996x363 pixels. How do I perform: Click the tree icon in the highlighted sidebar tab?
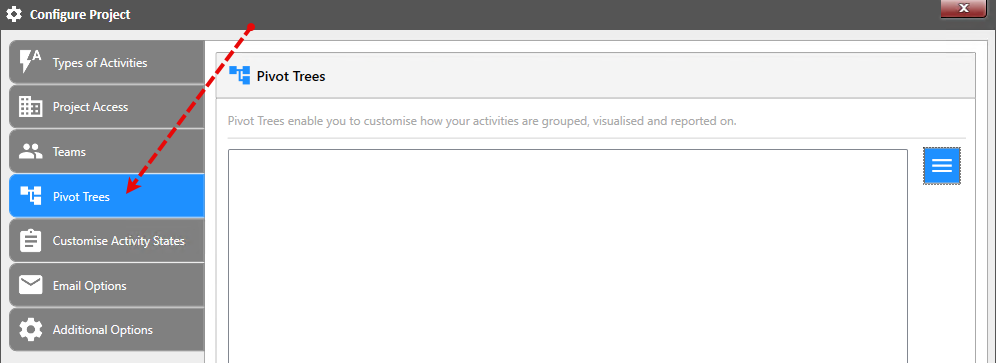30,196
